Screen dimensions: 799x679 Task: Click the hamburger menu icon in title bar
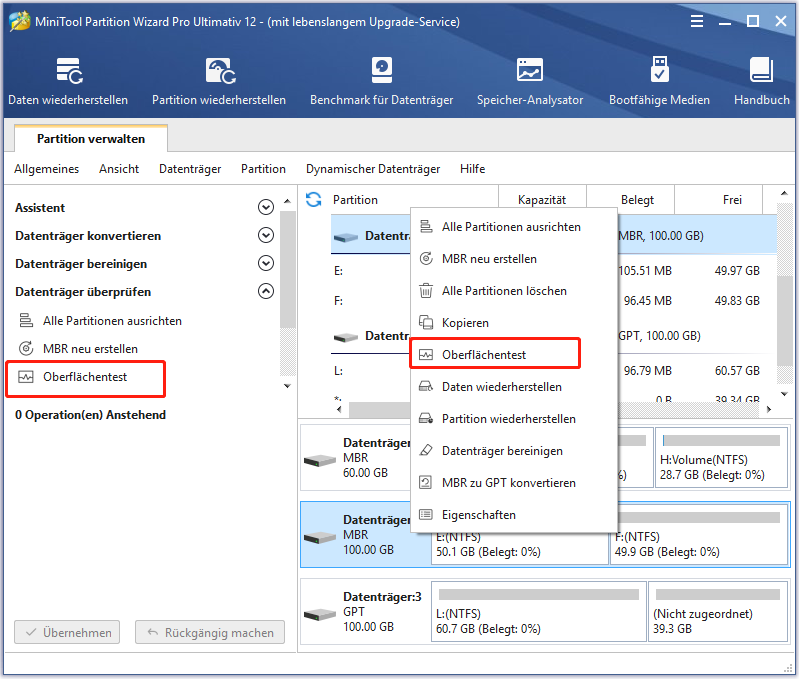[x=697, y=21]
